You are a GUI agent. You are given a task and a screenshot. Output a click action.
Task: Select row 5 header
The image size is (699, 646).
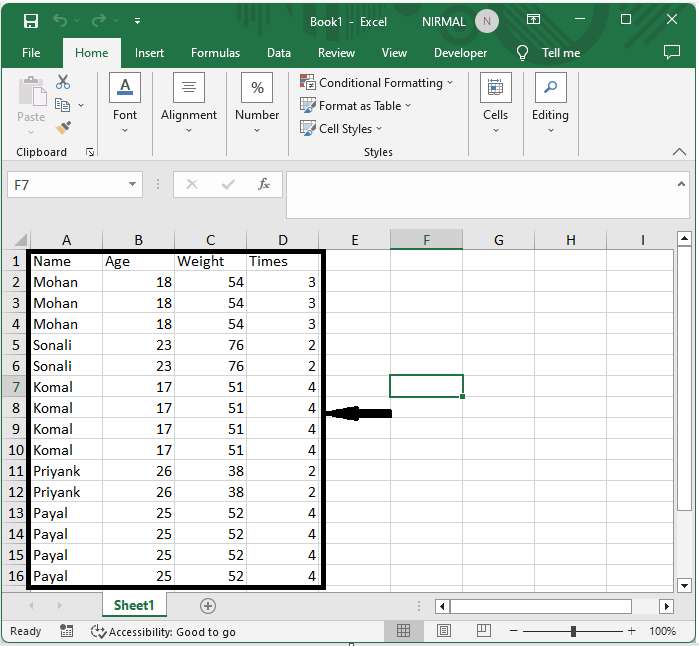pyautogui.click(x=16, y=345)
